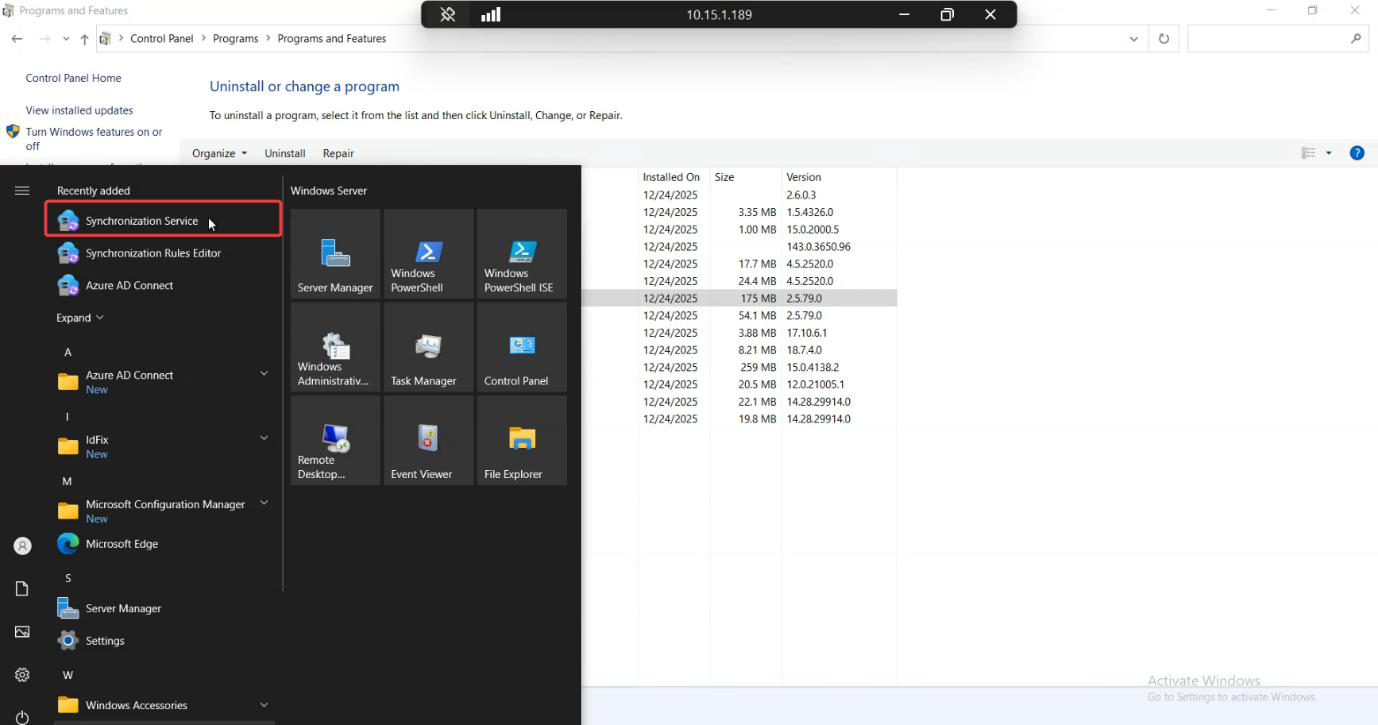Refresh the Programs and Features address bar

point(1164,39)
